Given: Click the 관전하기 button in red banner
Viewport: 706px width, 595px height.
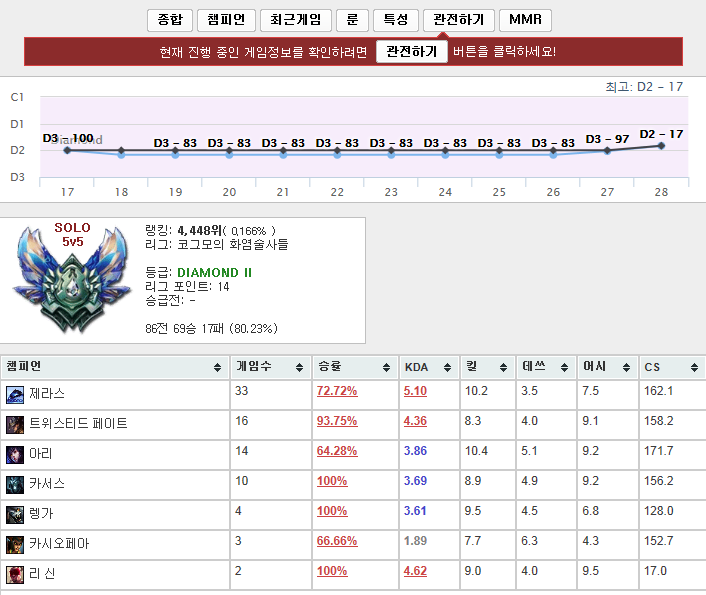Looking at the screenshot, I should tap(412, 51).
